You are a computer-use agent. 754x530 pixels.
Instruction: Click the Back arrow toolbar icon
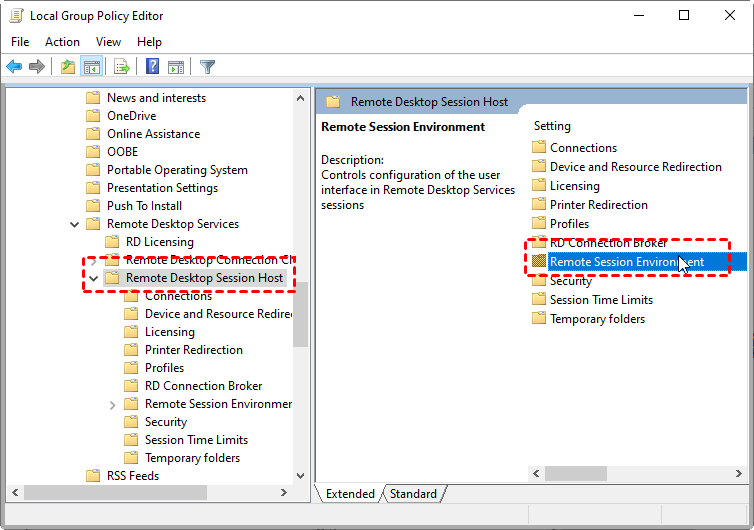coord(14,66)
